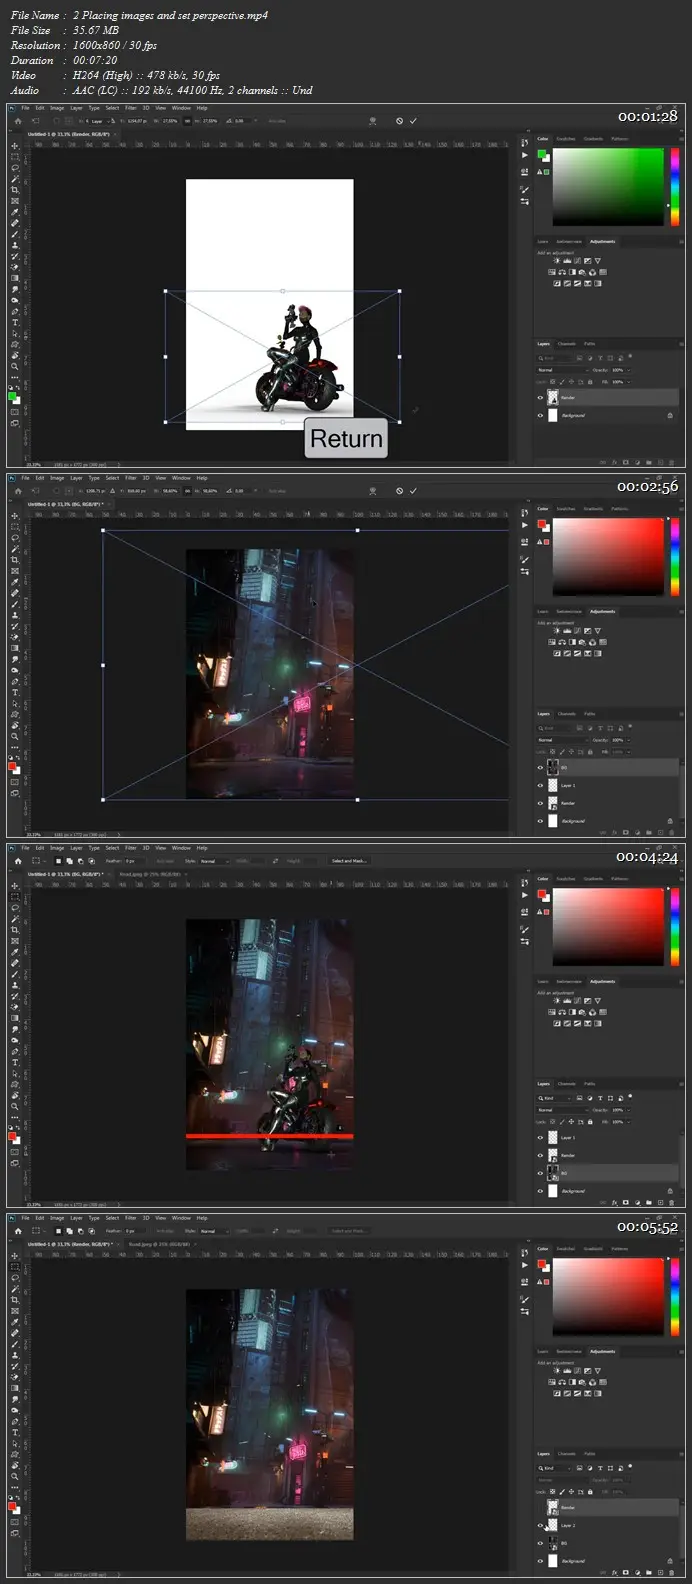Open Style dropdown in third frame's options bar
Viewport: 692px width, 1584px height.
[213, 861]
